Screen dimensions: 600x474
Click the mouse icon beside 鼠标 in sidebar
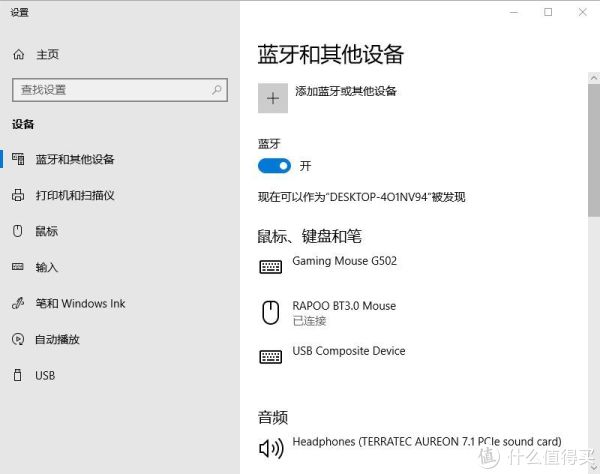pos(18,231)
